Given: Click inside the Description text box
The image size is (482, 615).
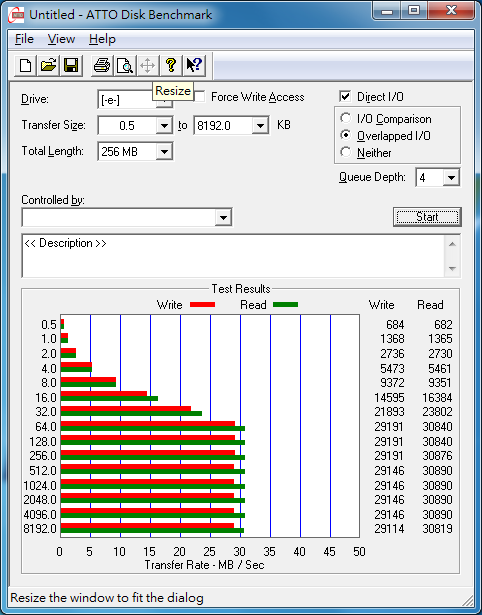Looking at the screenshot, I should pyautogui.click(x=234, y=256).
